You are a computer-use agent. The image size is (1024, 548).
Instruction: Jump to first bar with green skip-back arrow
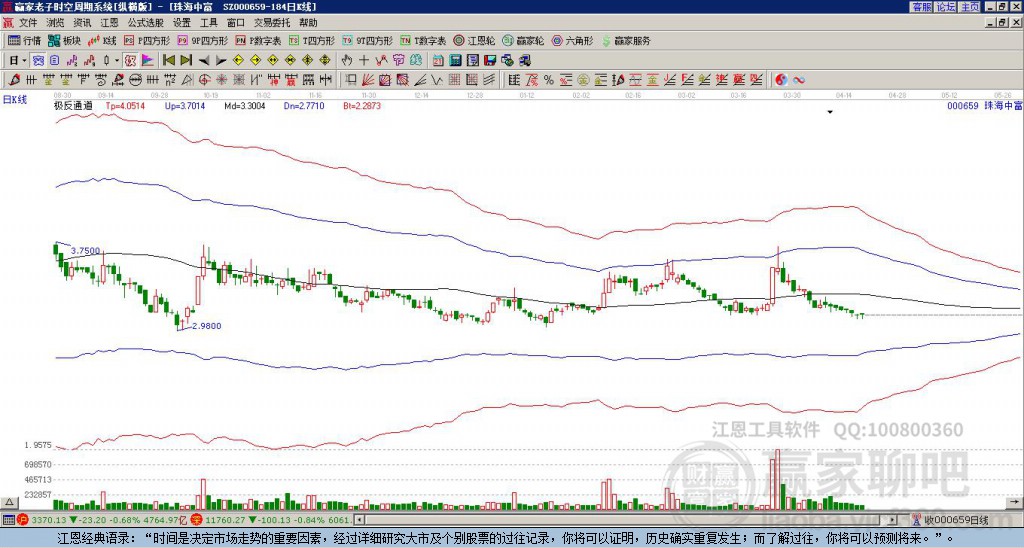click(168, 60)
